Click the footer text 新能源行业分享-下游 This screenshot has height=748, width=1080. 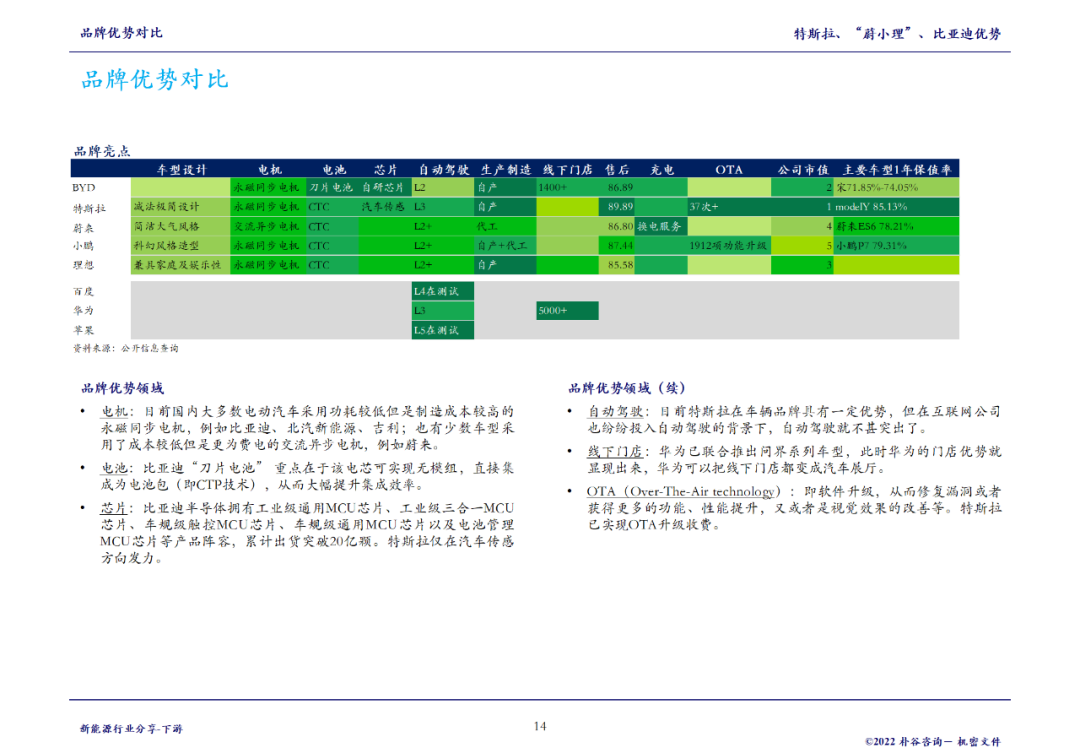[132, 729]
